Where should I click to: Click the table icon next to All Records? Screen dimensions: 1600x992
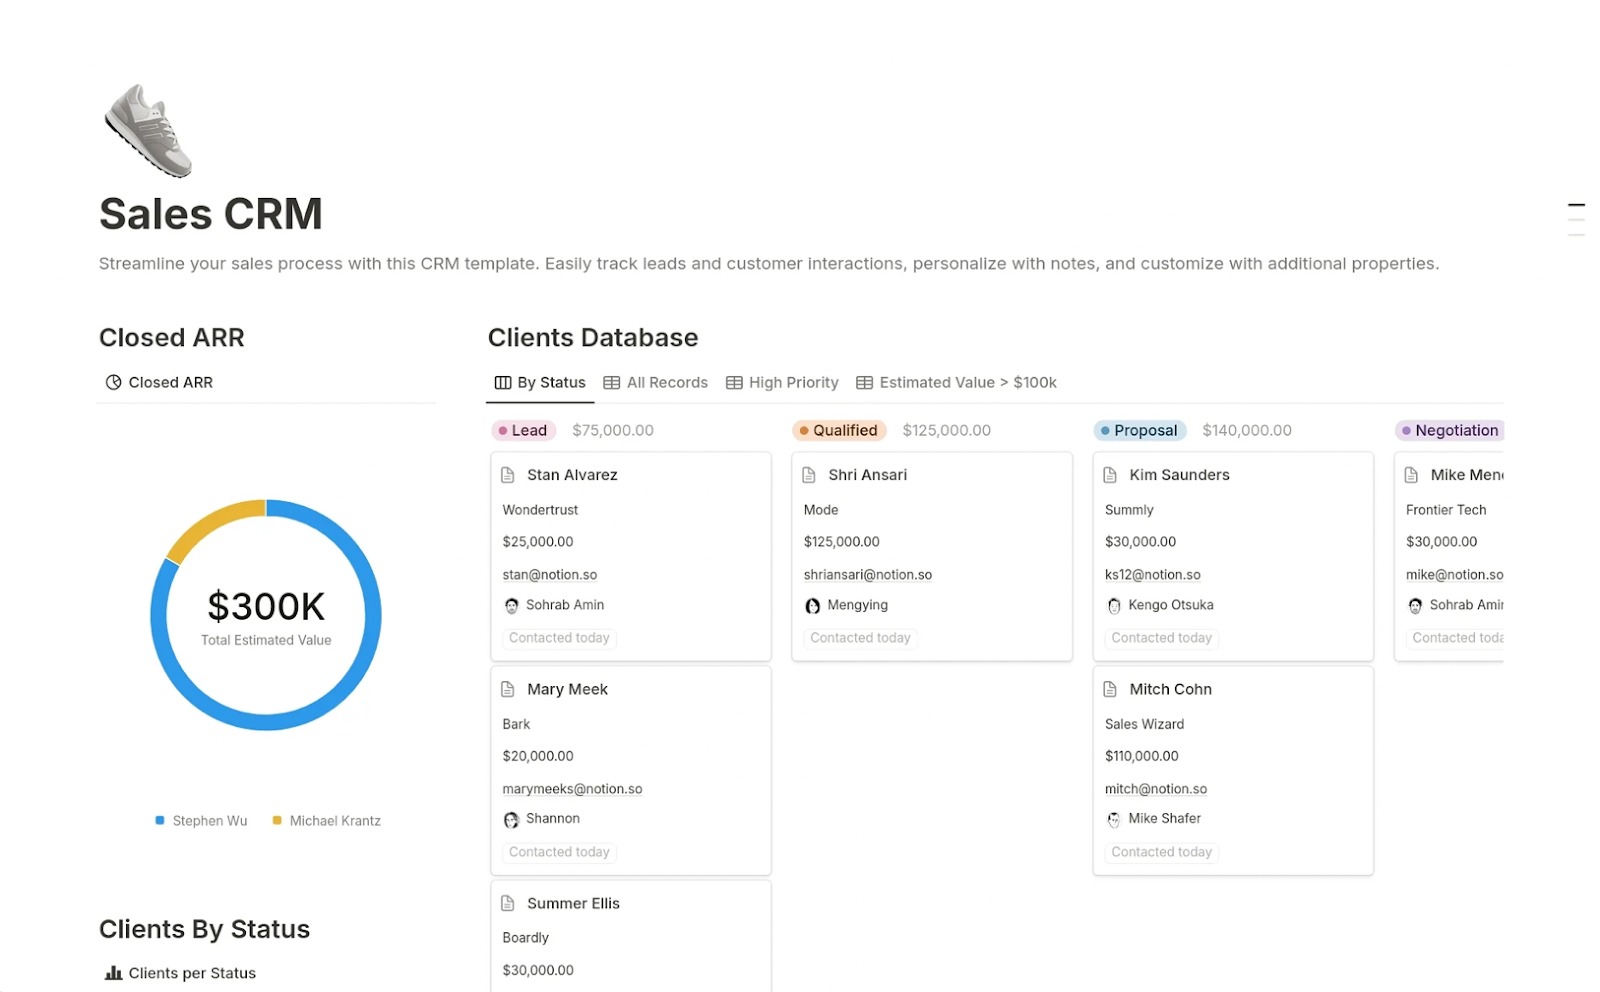pos(611,382)
